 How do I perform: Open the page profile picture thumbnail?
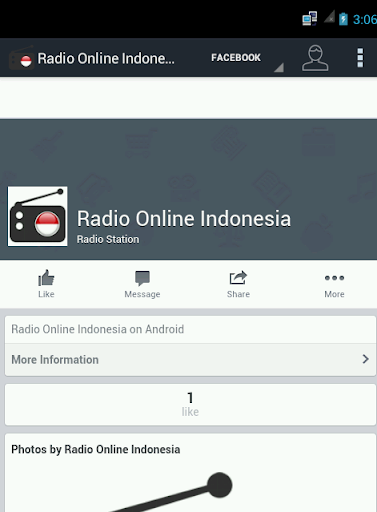[x=37, y=216]
